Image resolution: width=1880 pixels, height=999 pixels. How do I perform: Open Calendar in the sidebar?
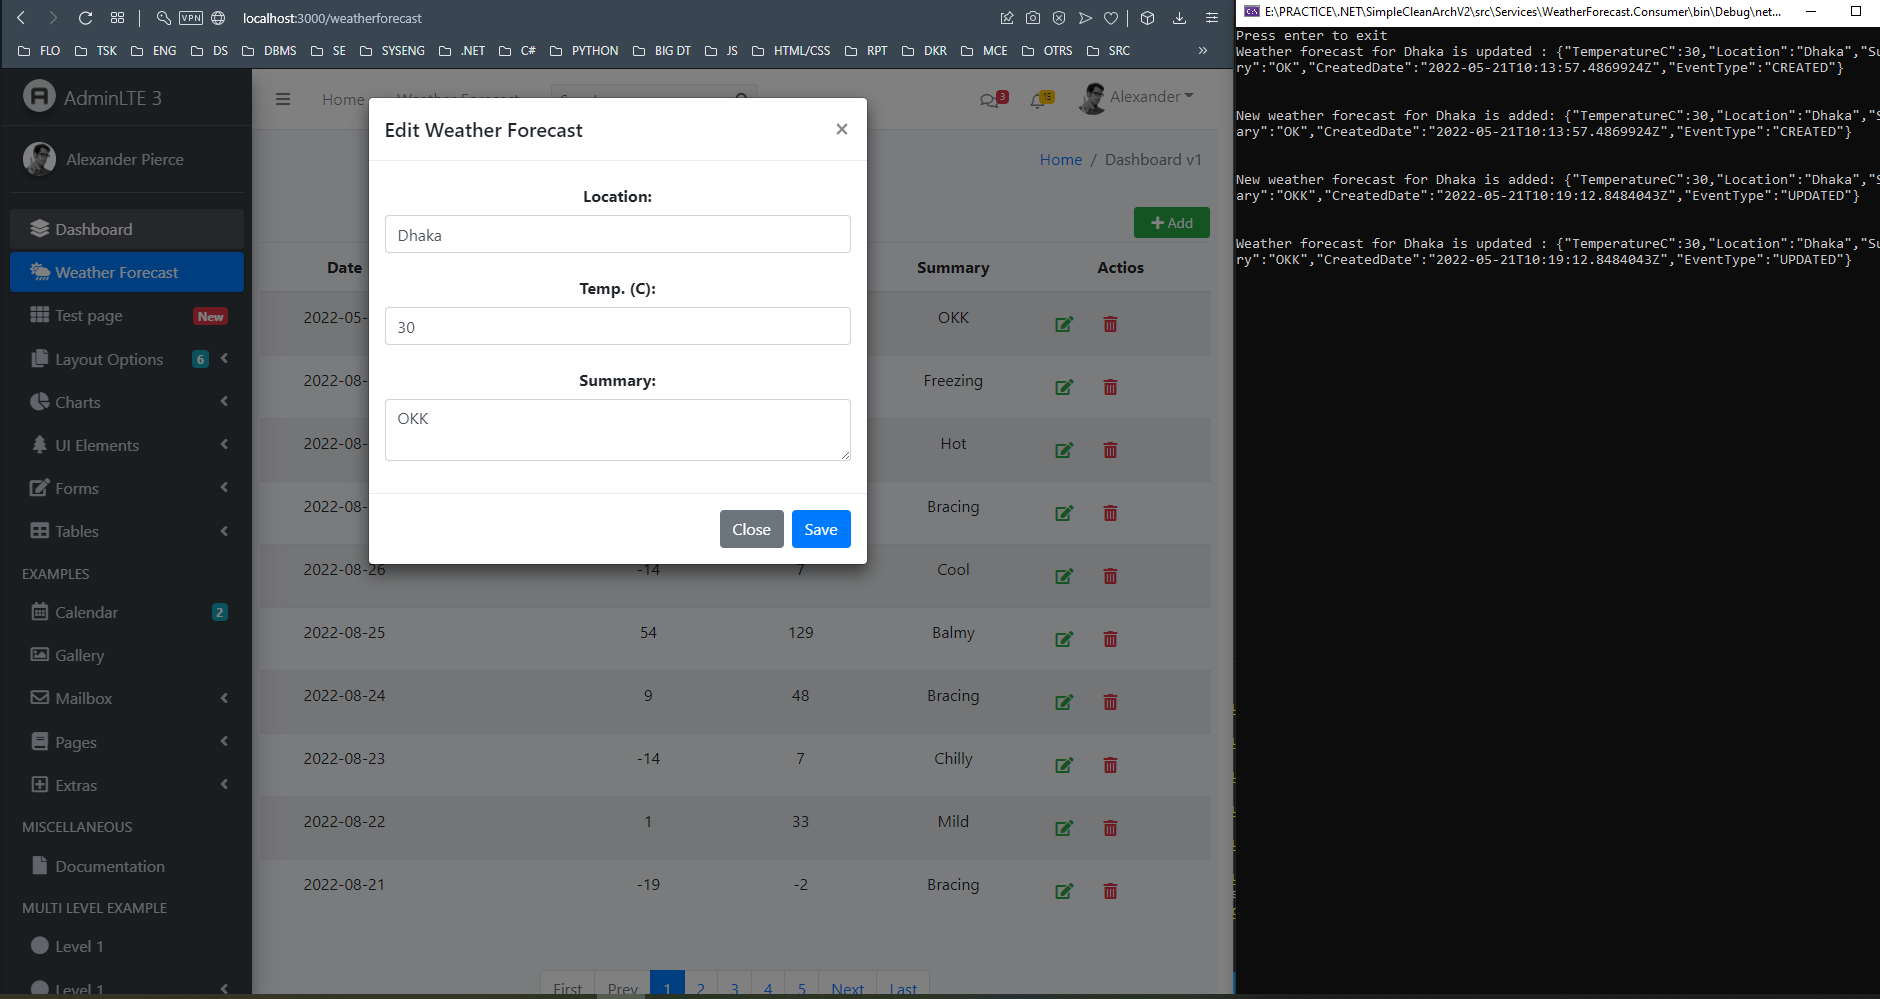(x=86, y=612)
